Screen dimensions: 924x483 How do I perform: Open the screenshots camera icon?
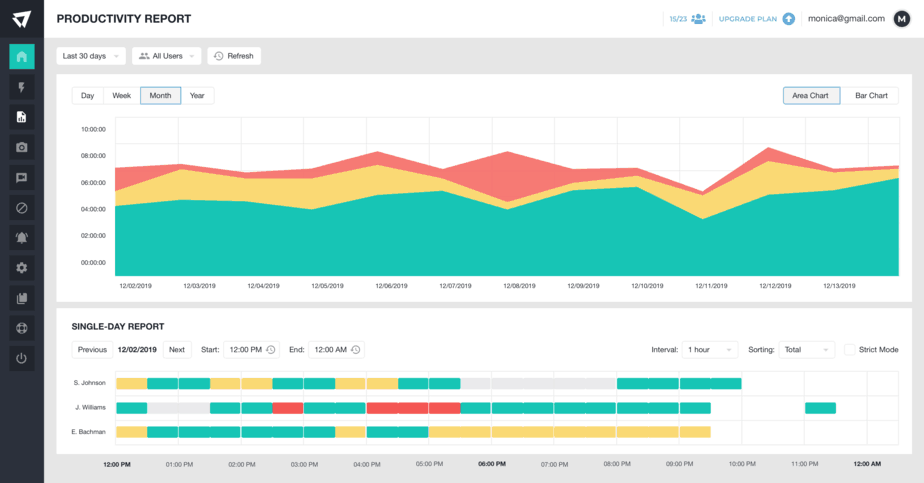[22, 147]
